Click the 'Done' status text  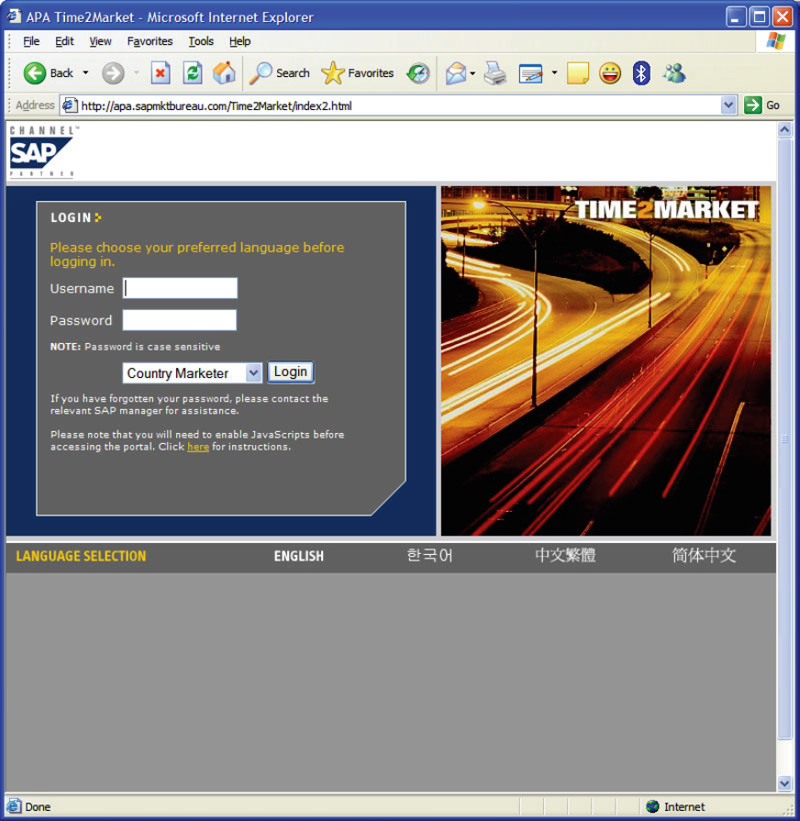click(x=38, y=807)
